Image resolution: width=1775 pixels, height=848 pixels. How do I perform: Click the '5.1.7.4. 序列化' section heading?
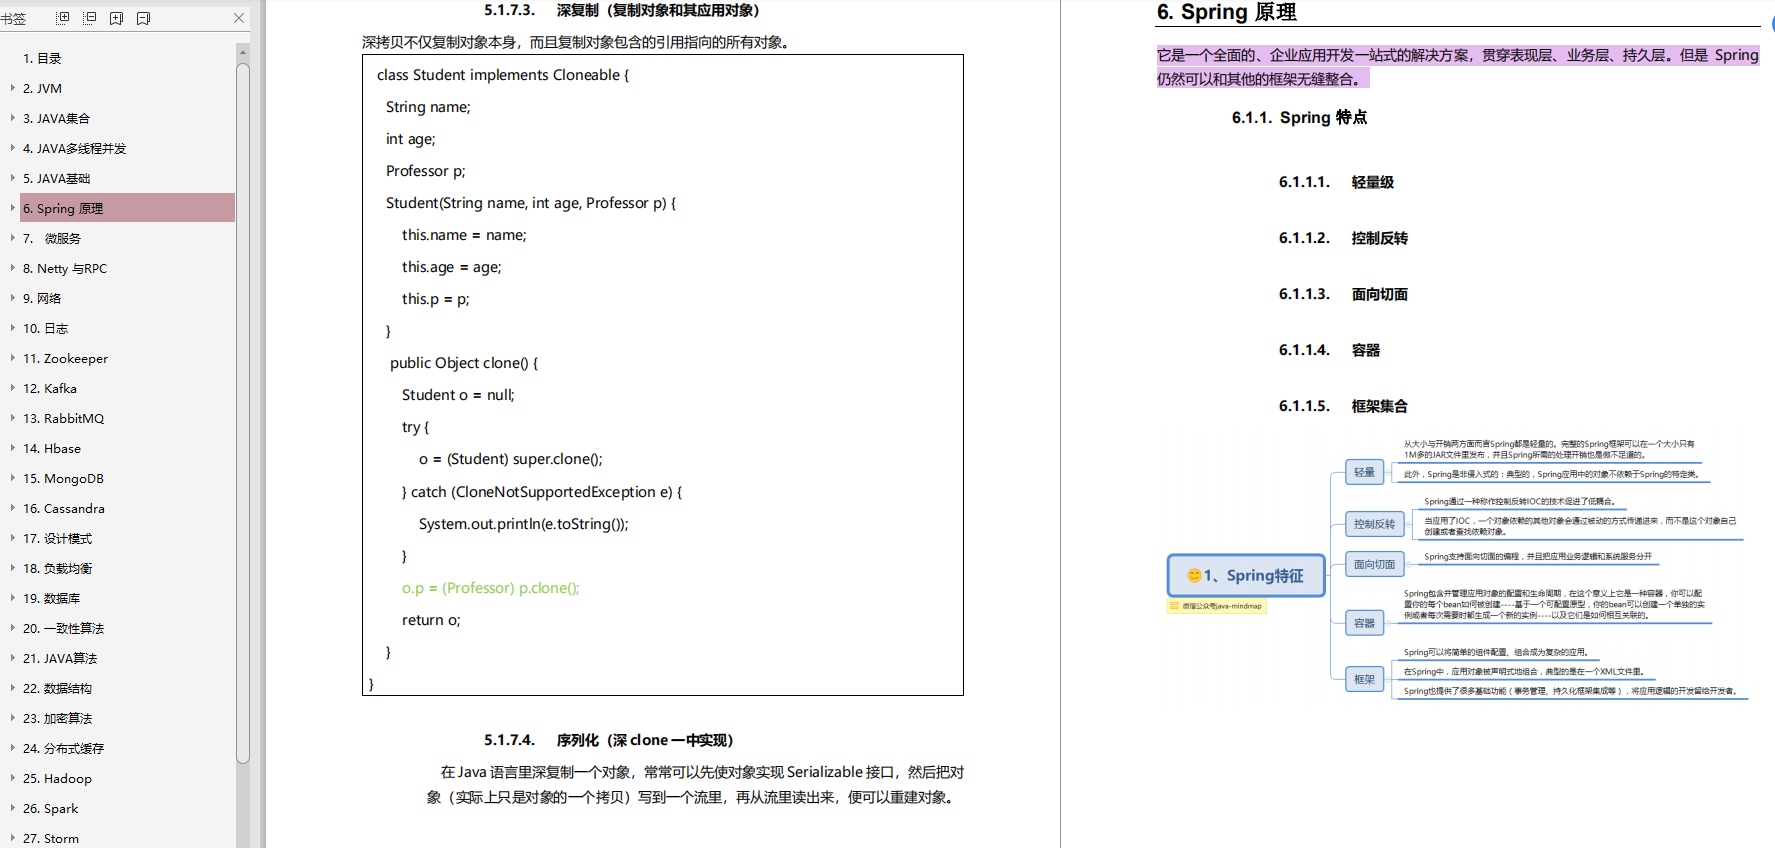point(609,740)
